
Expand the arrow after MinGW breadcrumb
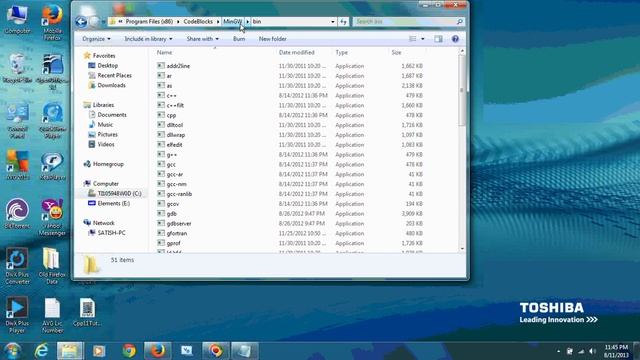pyautogui.click(x=247, y=22)
